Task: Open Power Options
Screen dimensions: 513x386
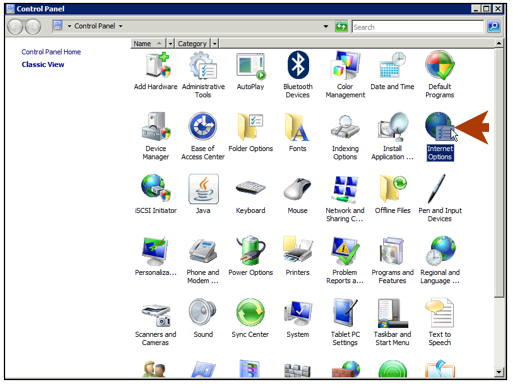Action: point(250,256)
